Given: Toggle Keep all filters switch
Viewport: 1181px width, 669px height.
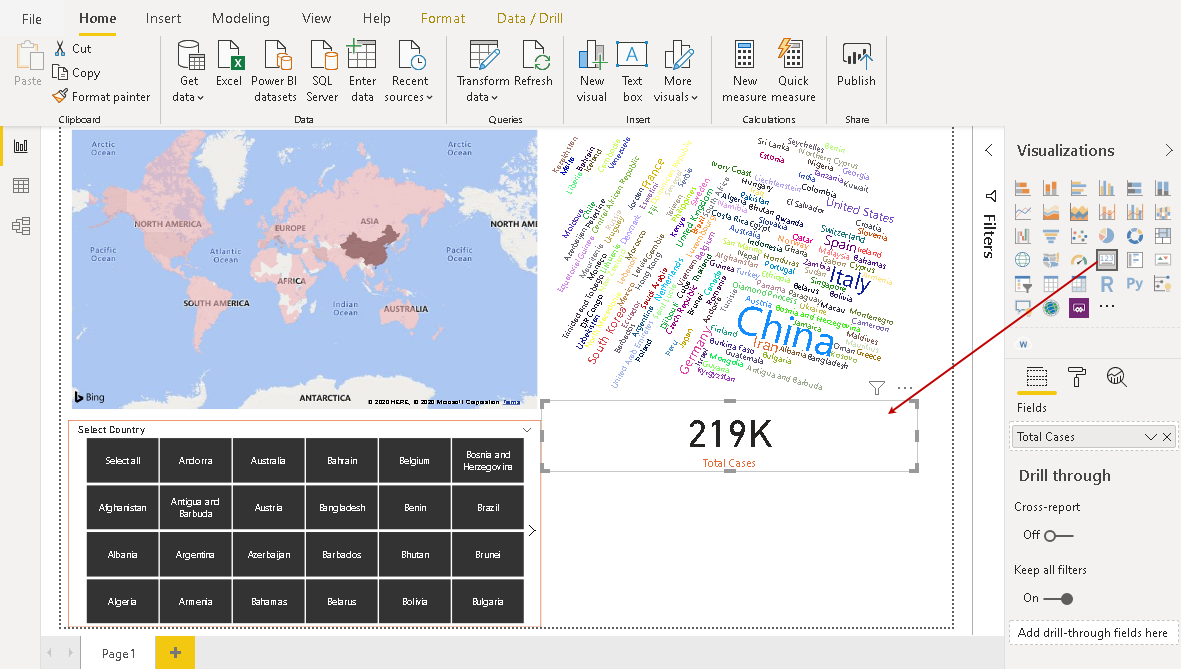Looking at the screenshot, I should coord(1058,599).
